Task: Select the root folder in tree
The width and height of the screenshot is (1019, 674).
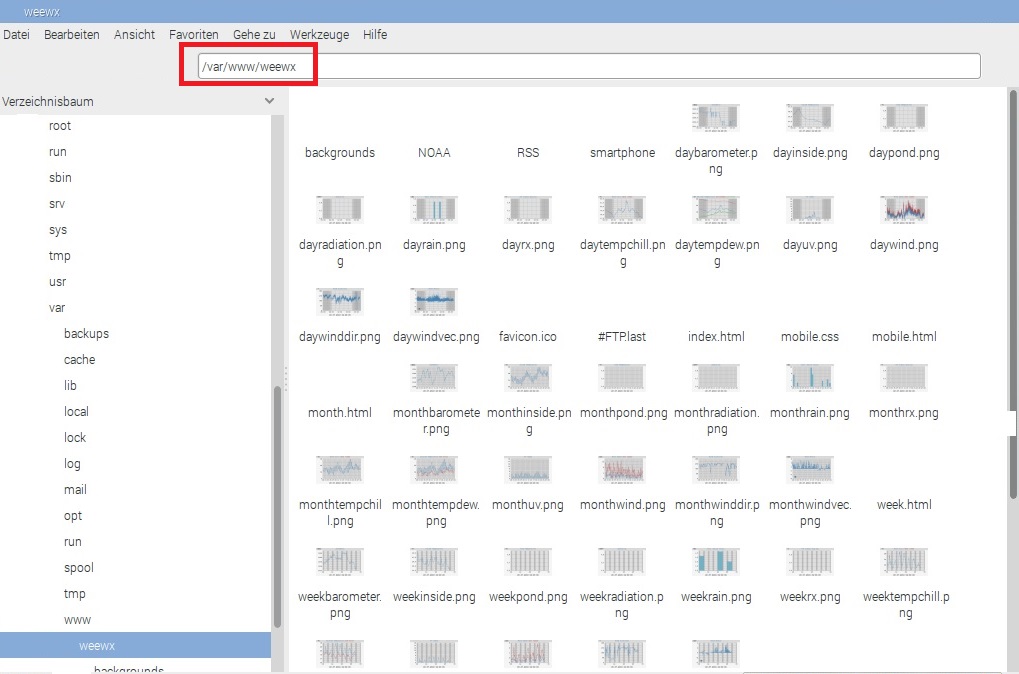Action: coord(60,126)
